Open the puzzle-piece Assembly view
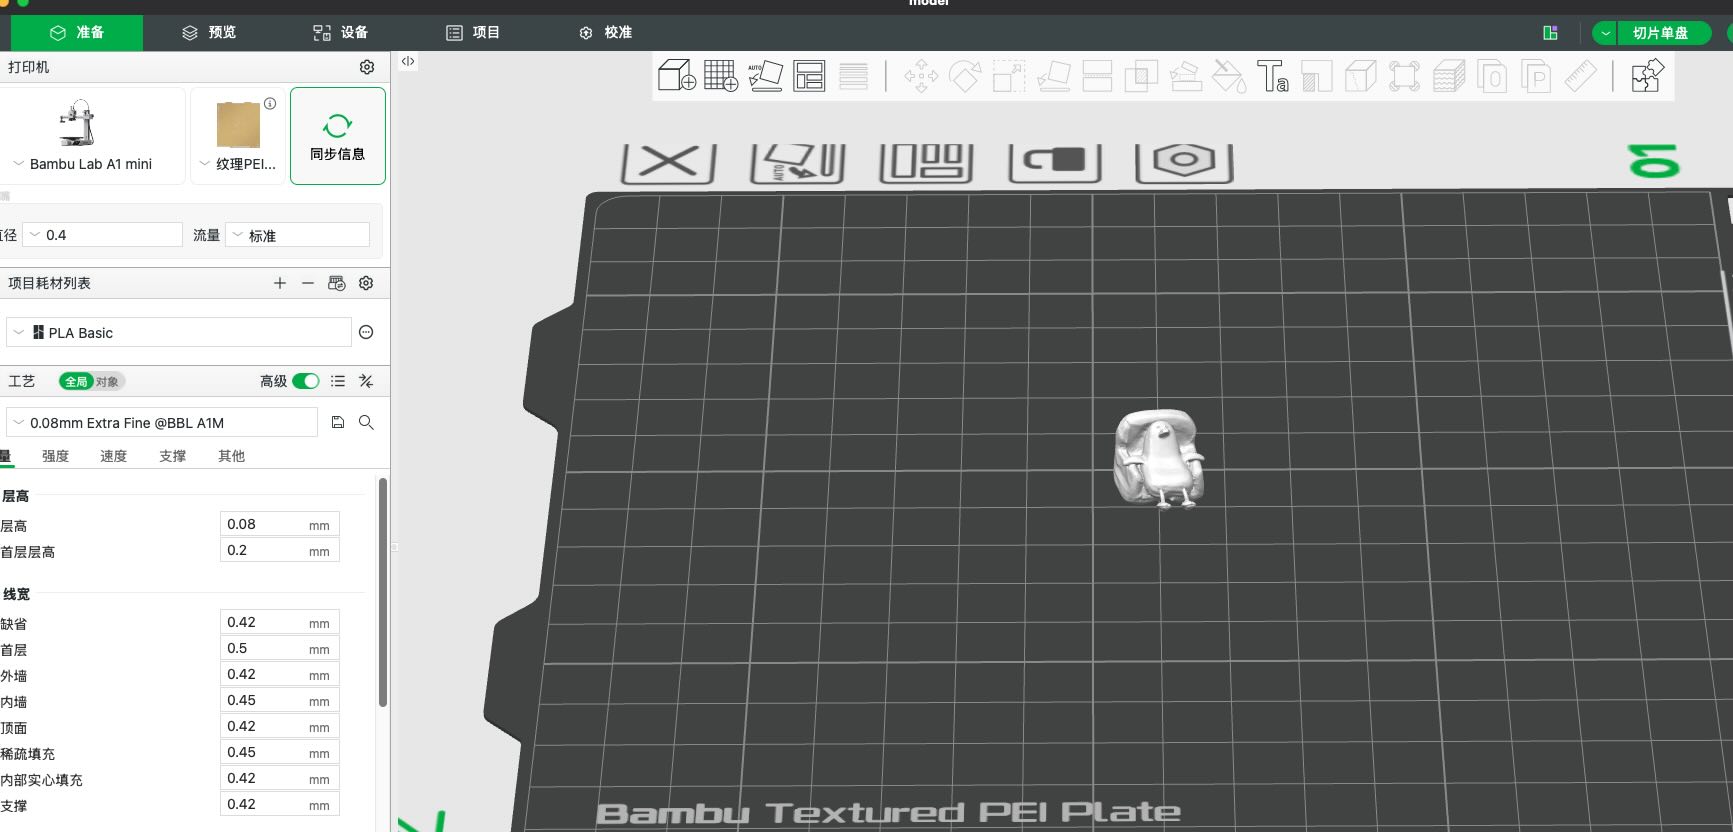This screenshot has height=832, width=1733. pyautogui.click(x=1647, y=76)
